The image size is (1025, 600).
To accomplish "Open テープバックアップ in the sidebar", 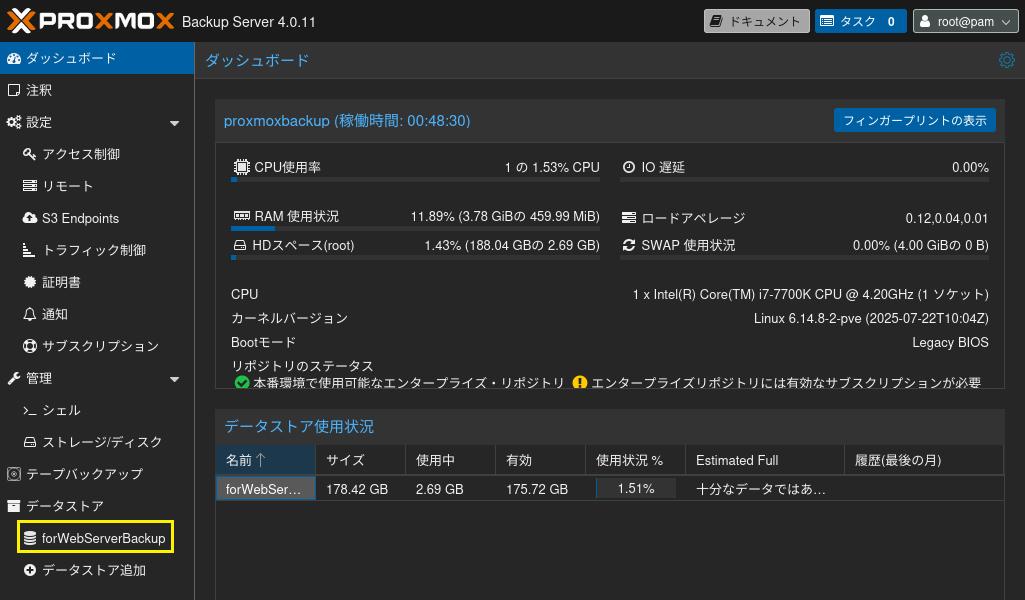I will click(97, 475).
